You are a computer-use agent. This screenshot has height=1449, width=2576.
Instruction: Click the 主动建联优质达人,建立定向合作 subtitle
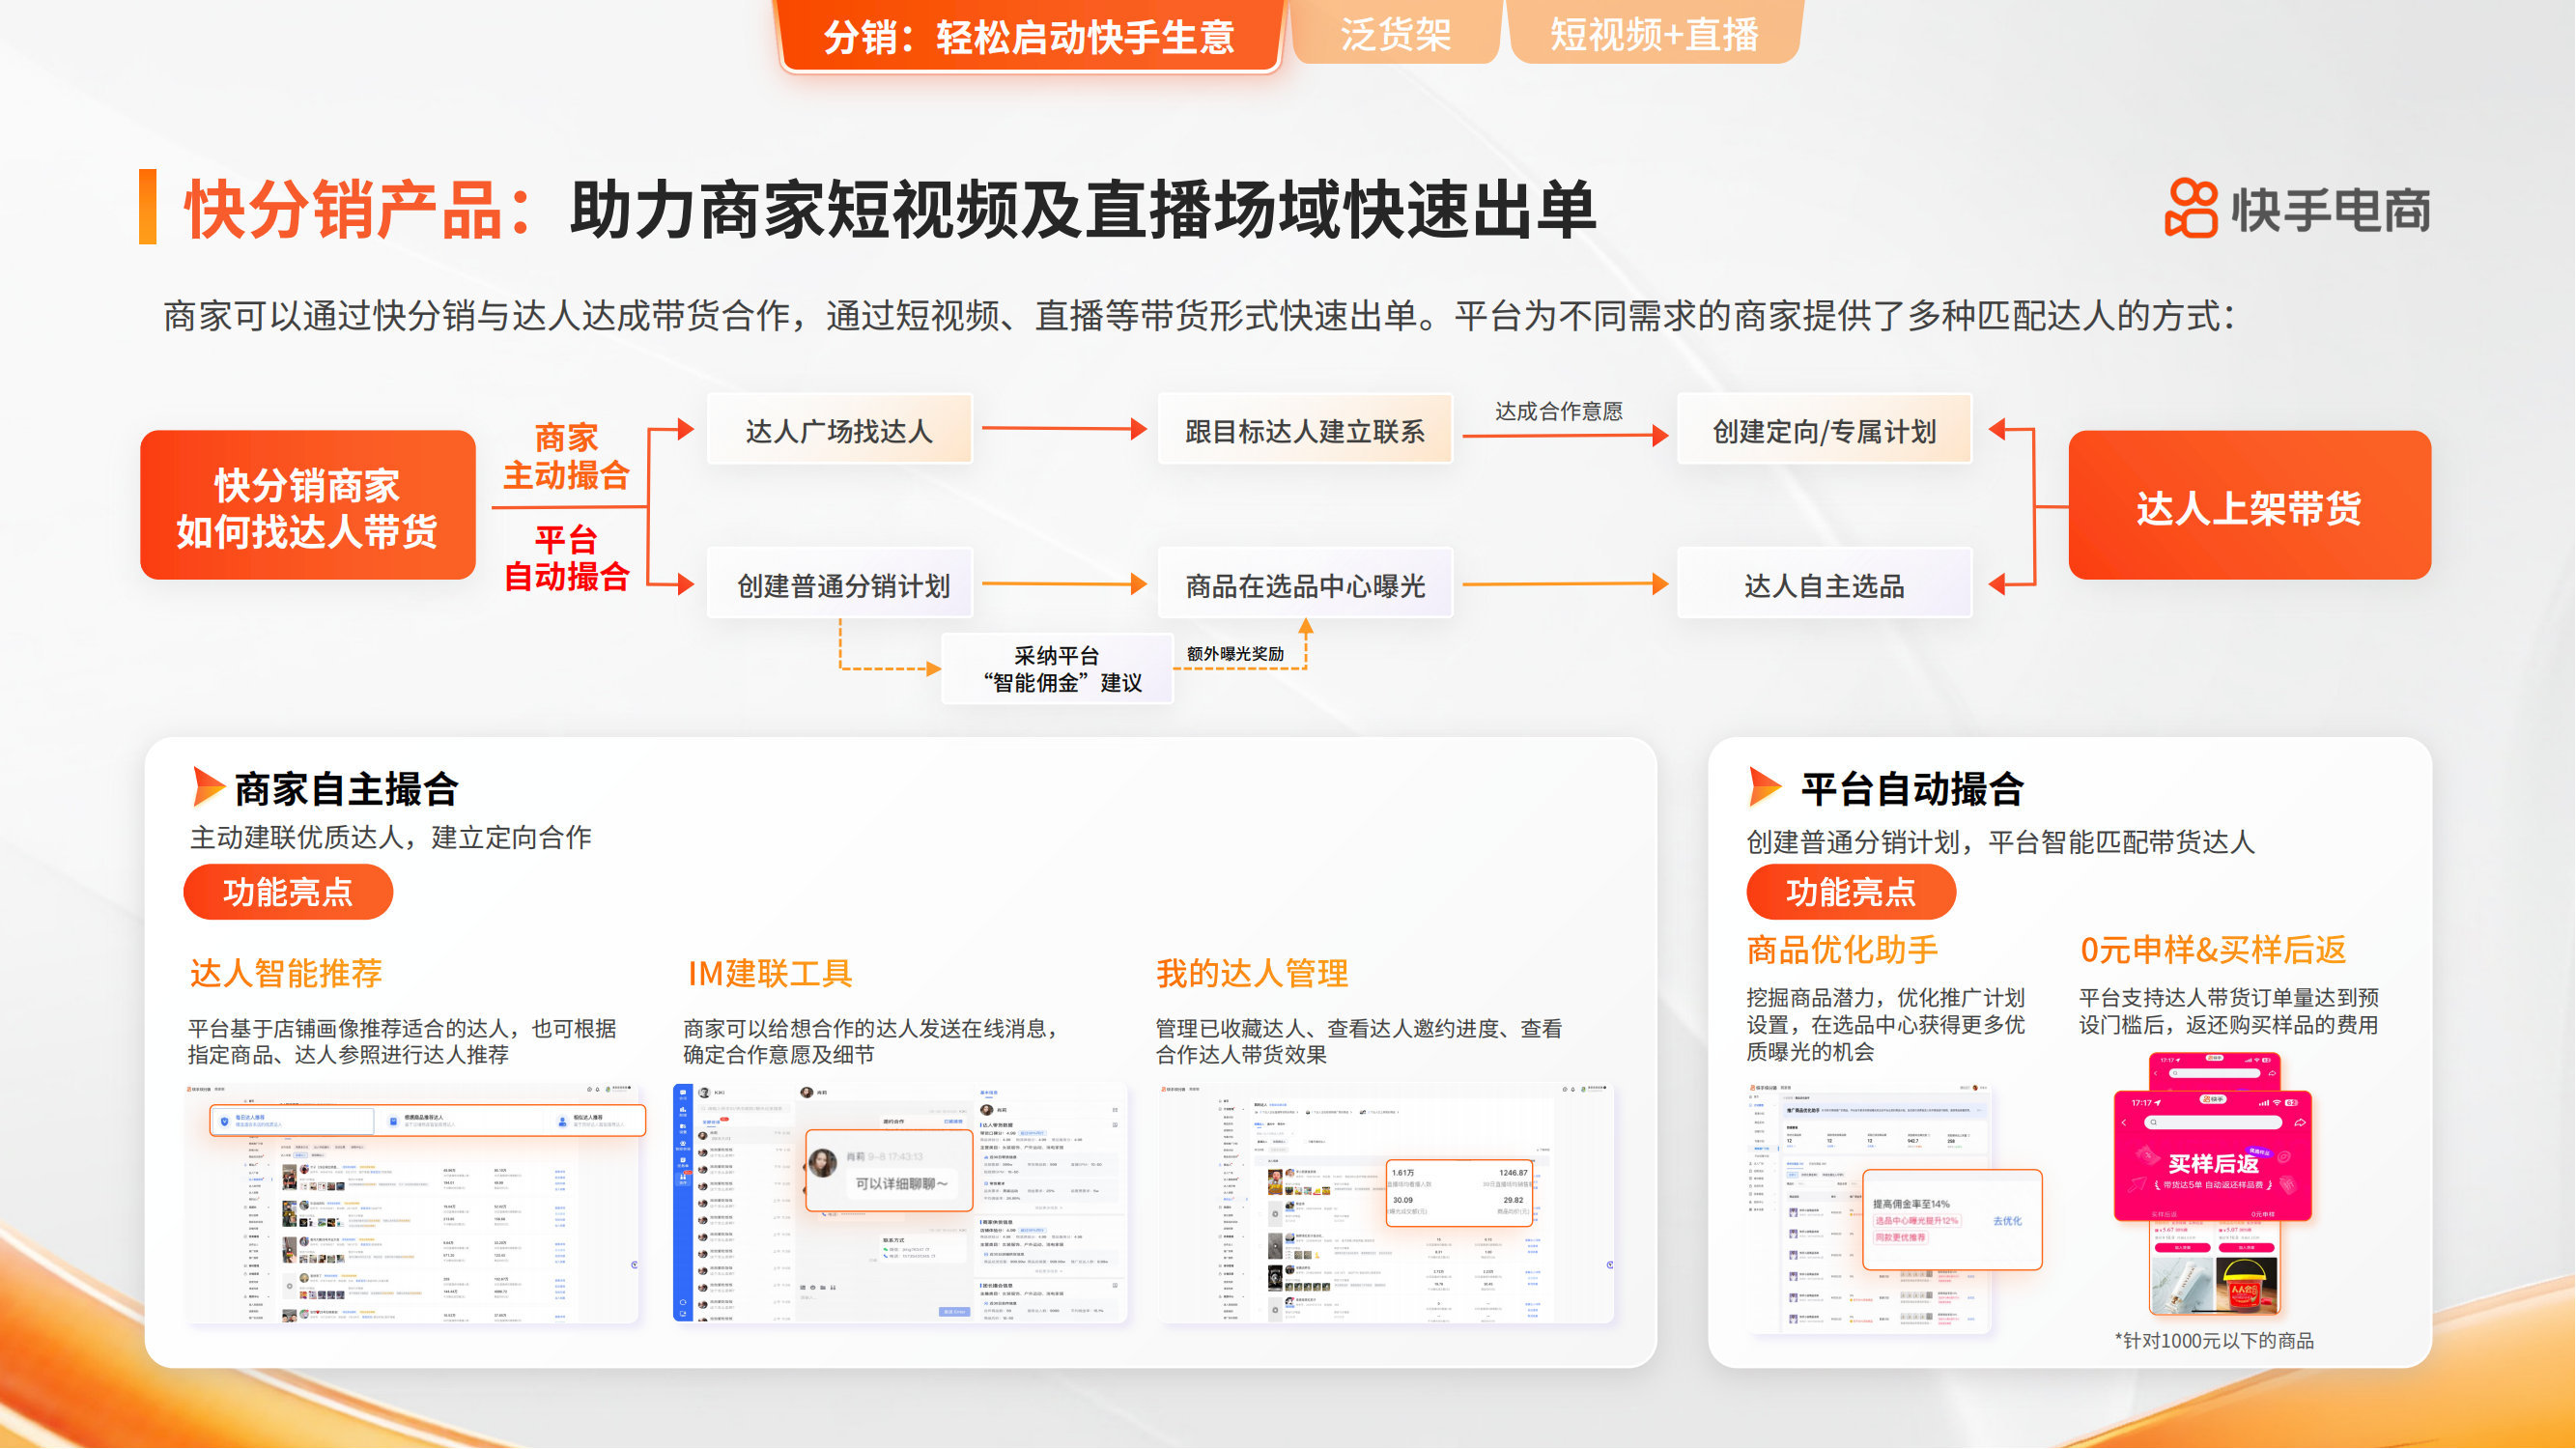[391, 837]
